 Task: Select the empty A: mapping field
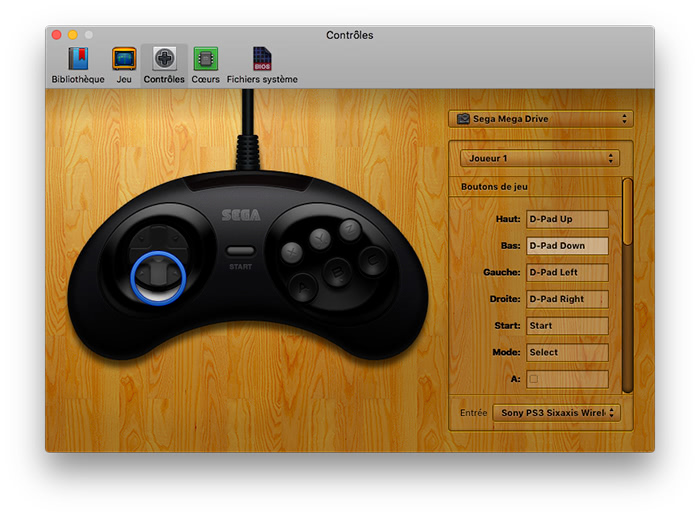click(x=567, y=379)
